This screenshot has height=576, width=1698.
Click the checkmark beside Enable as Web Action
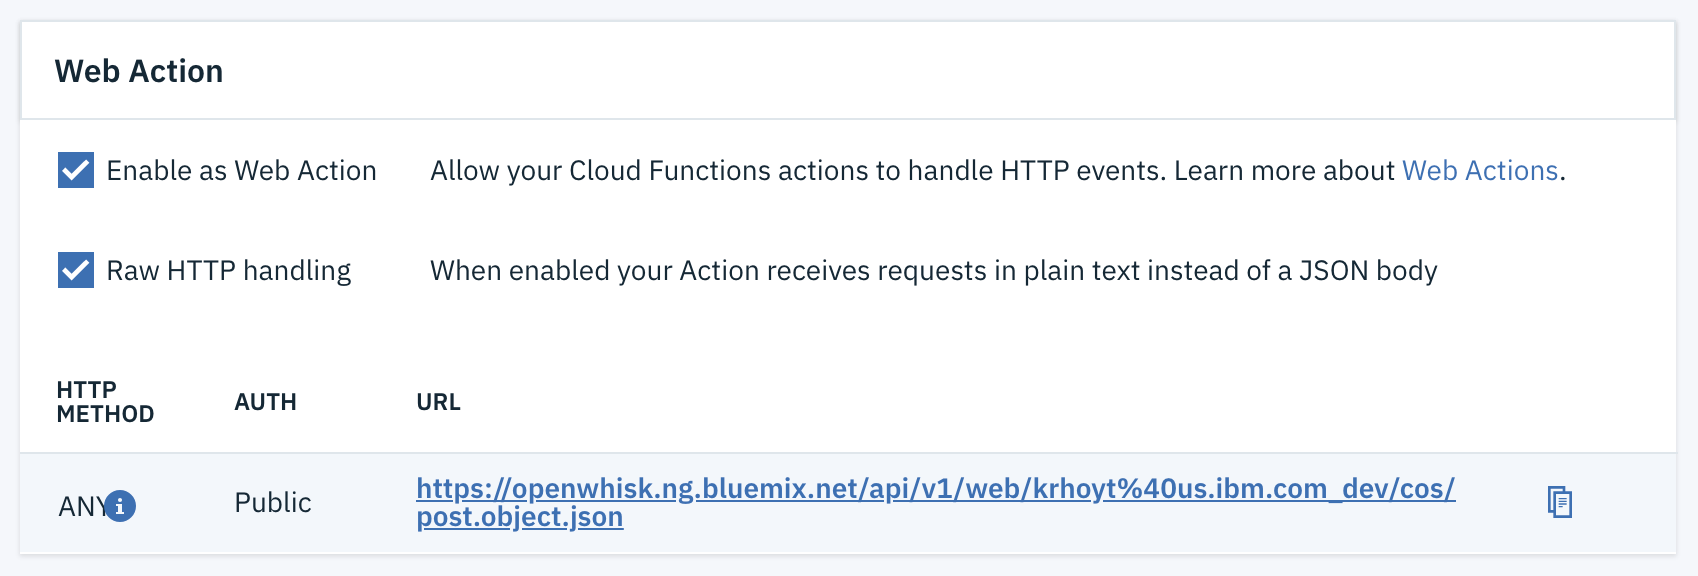76,171
